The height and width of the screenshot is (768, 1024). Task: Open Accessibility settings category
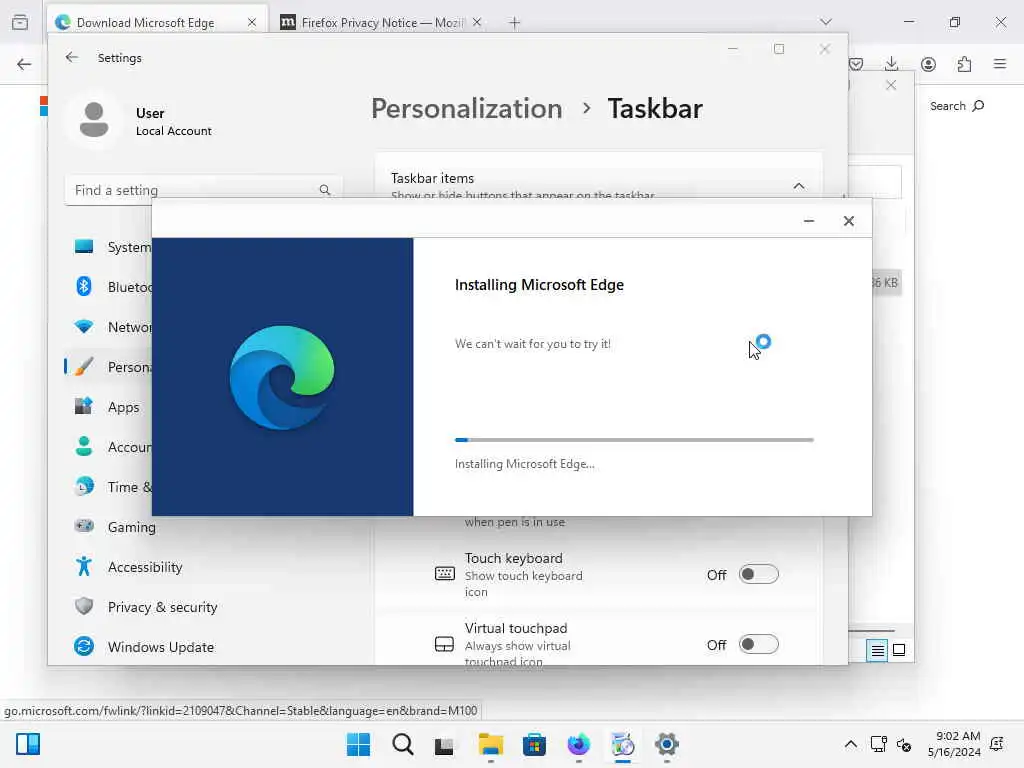pos(128,567)
